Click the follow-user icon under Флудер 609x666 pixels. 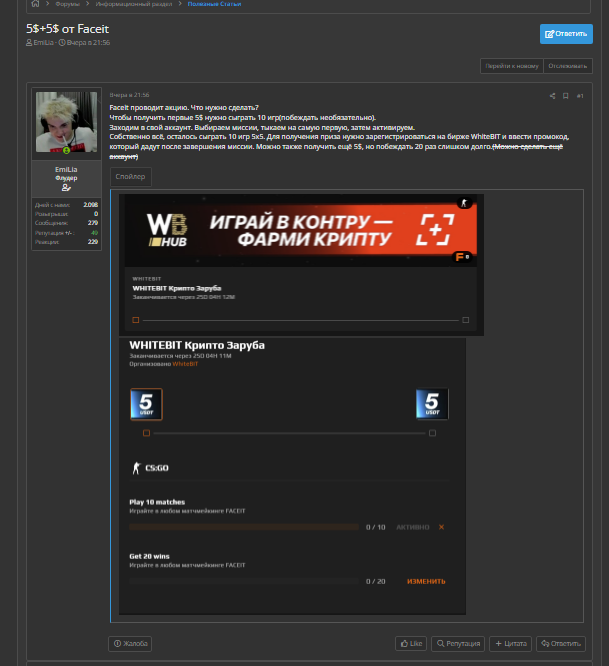[66, 187]
